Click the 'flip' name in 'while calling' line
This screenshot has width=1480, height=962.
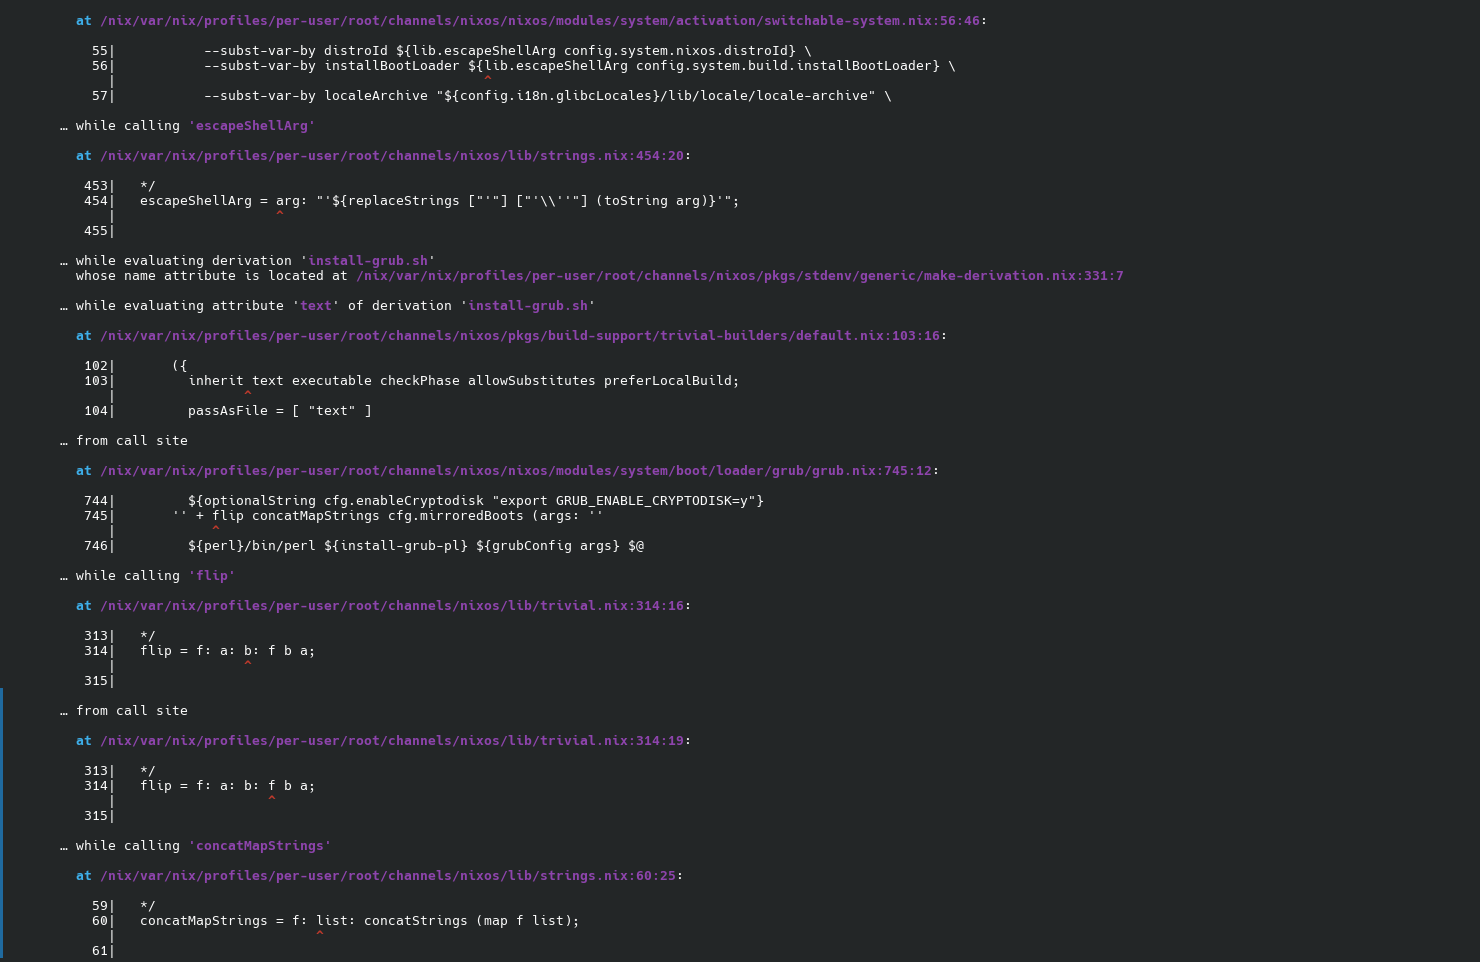212,575
